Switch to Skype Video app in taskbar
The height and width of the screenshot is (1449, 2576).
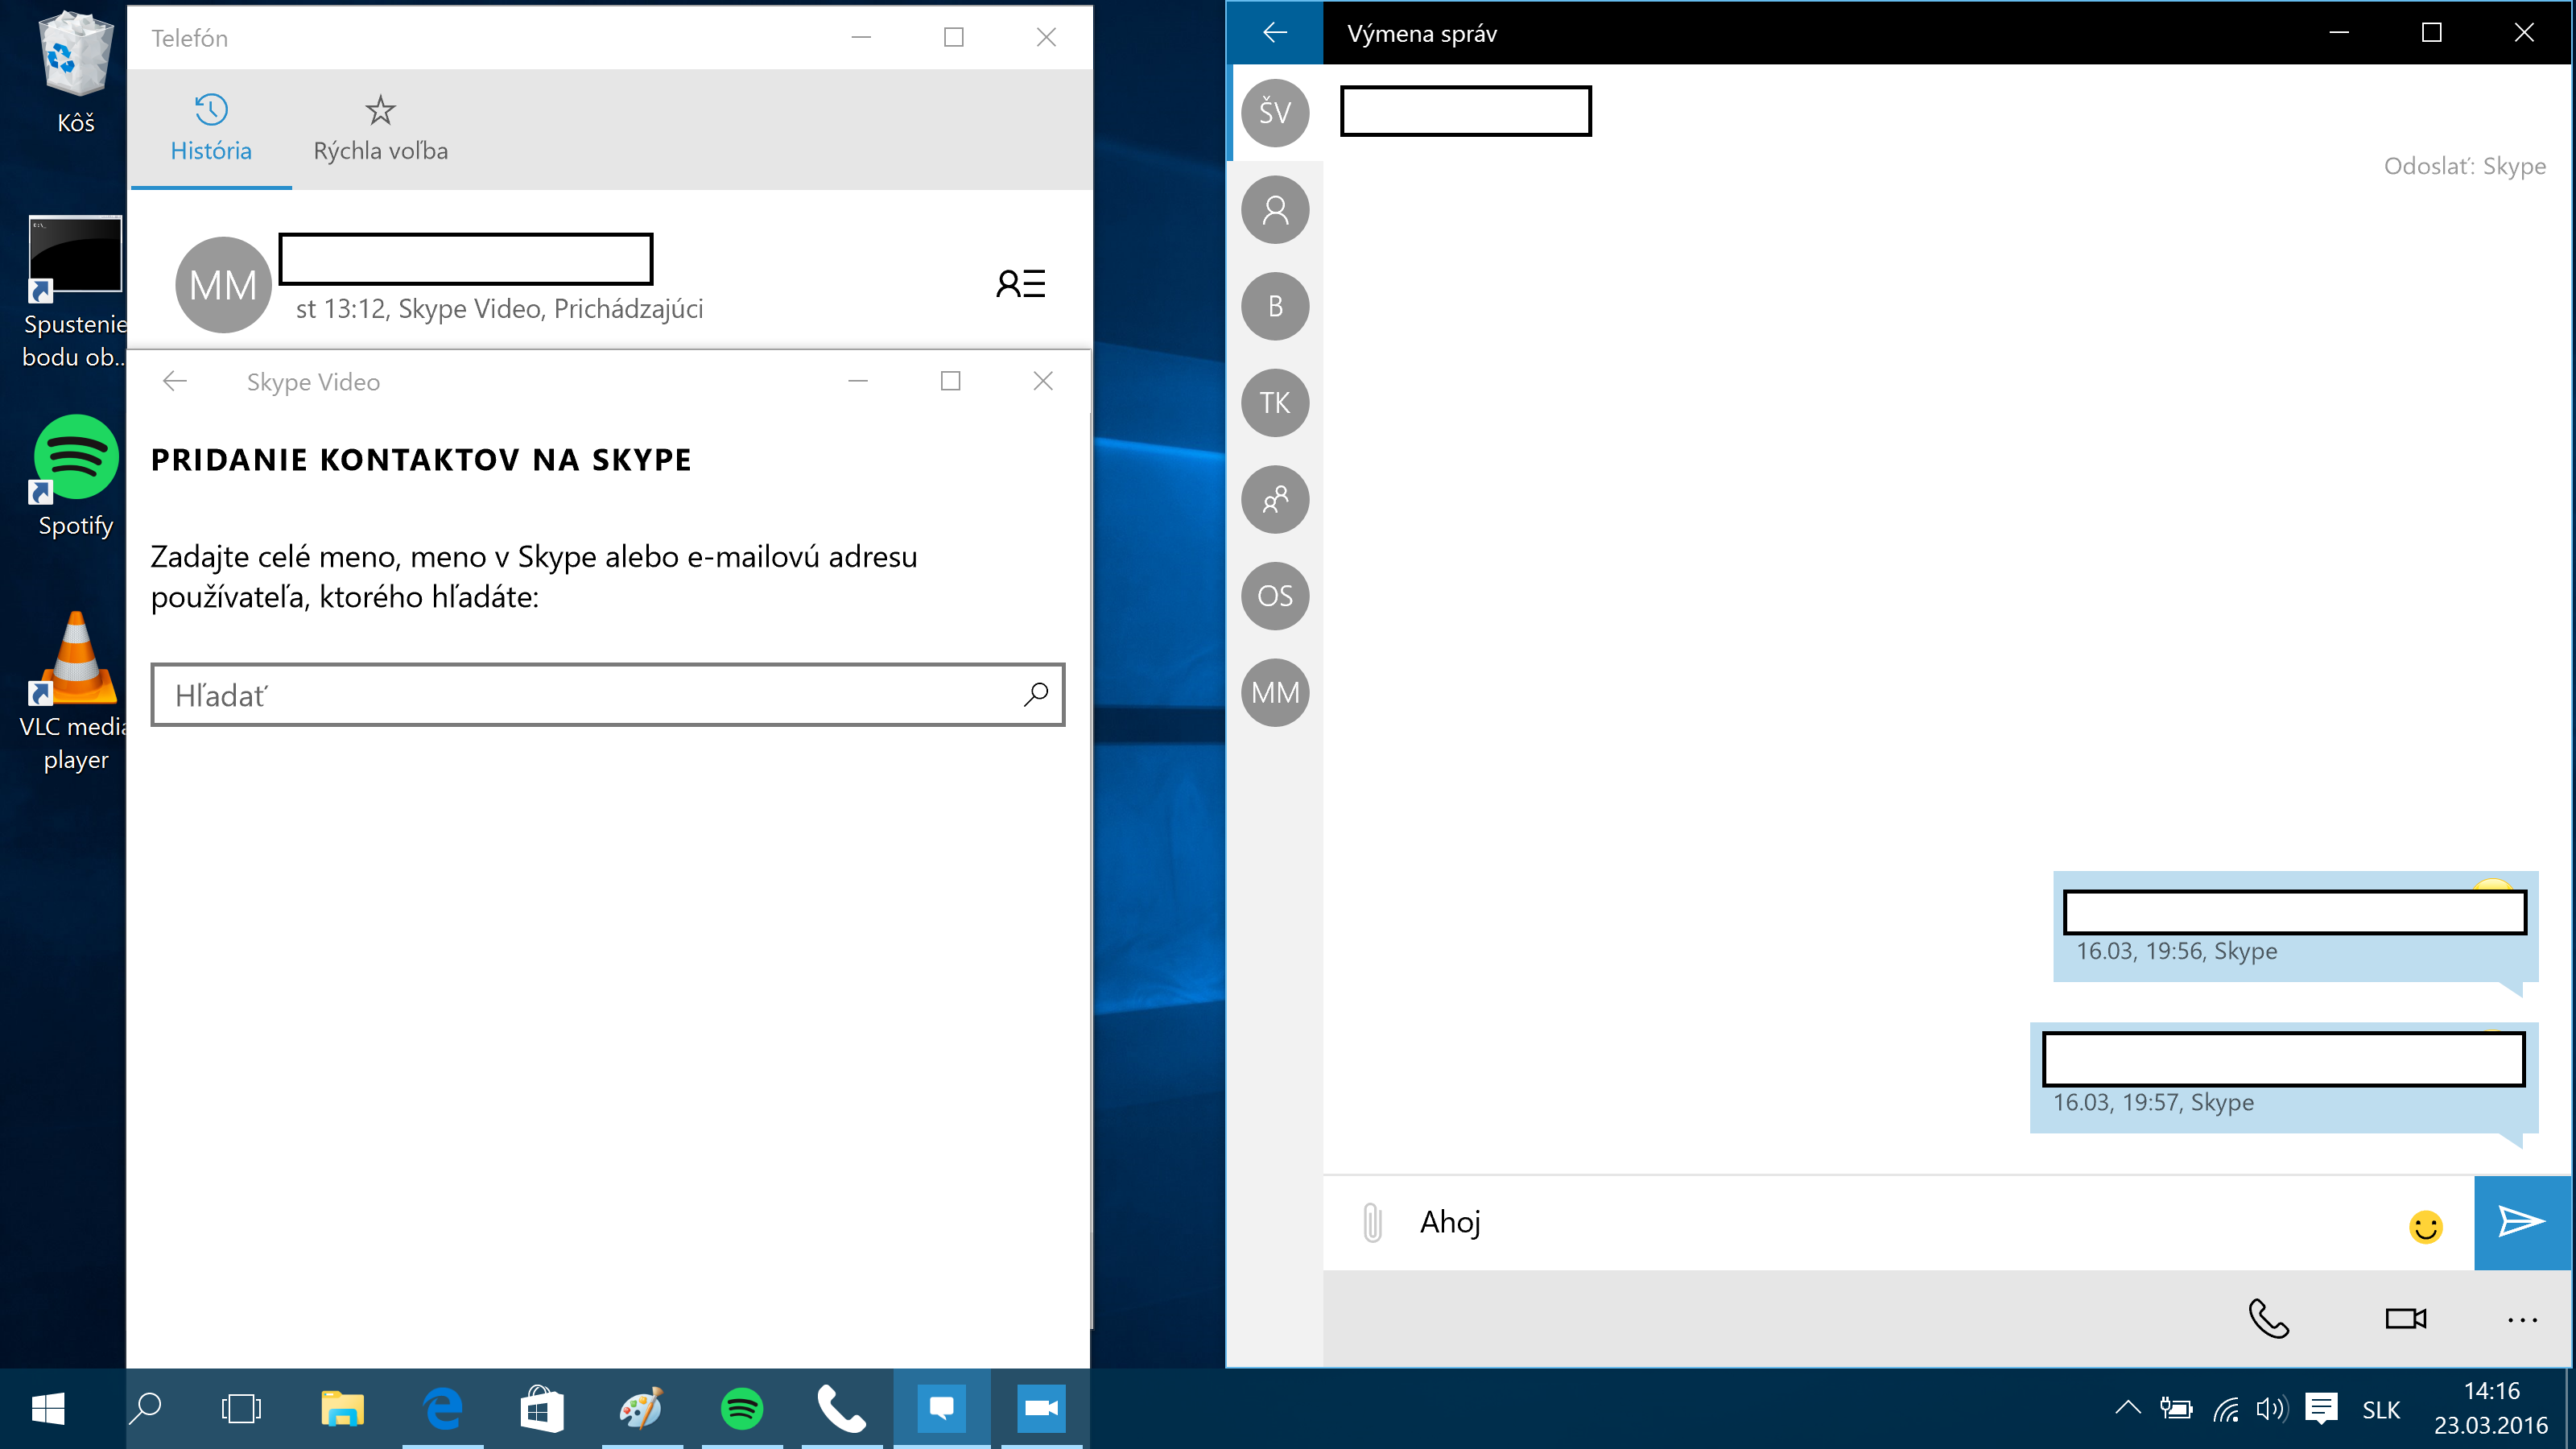1041,1409
